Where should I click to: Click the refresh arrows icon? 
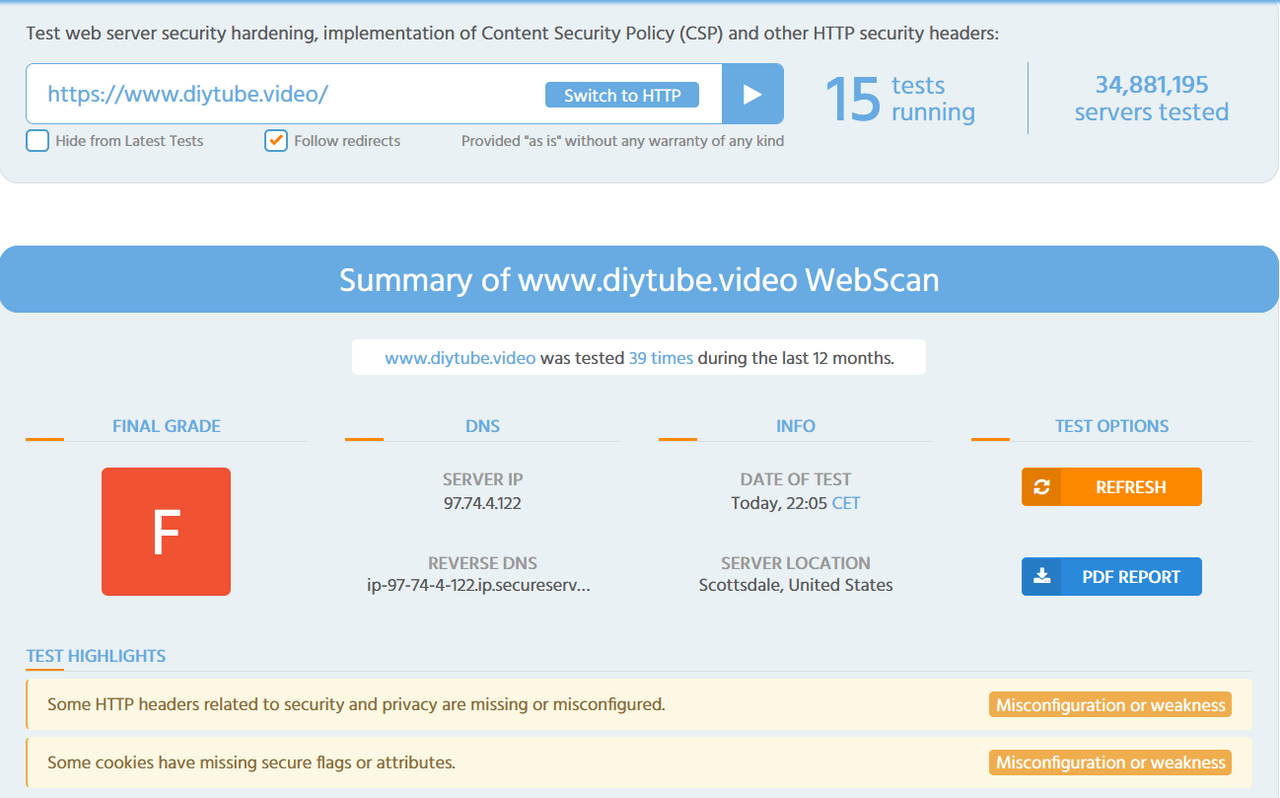point(1041,487)
